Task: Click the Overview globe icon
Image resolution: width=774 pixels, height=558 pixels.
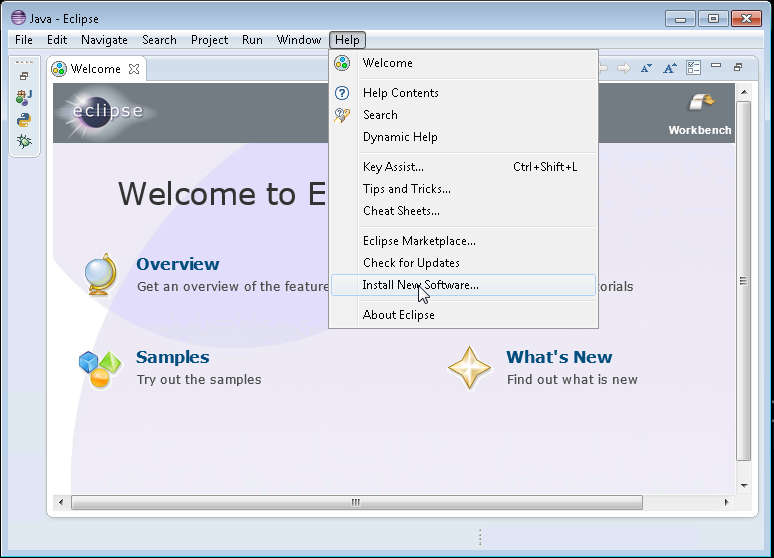Action: (101, 275)
